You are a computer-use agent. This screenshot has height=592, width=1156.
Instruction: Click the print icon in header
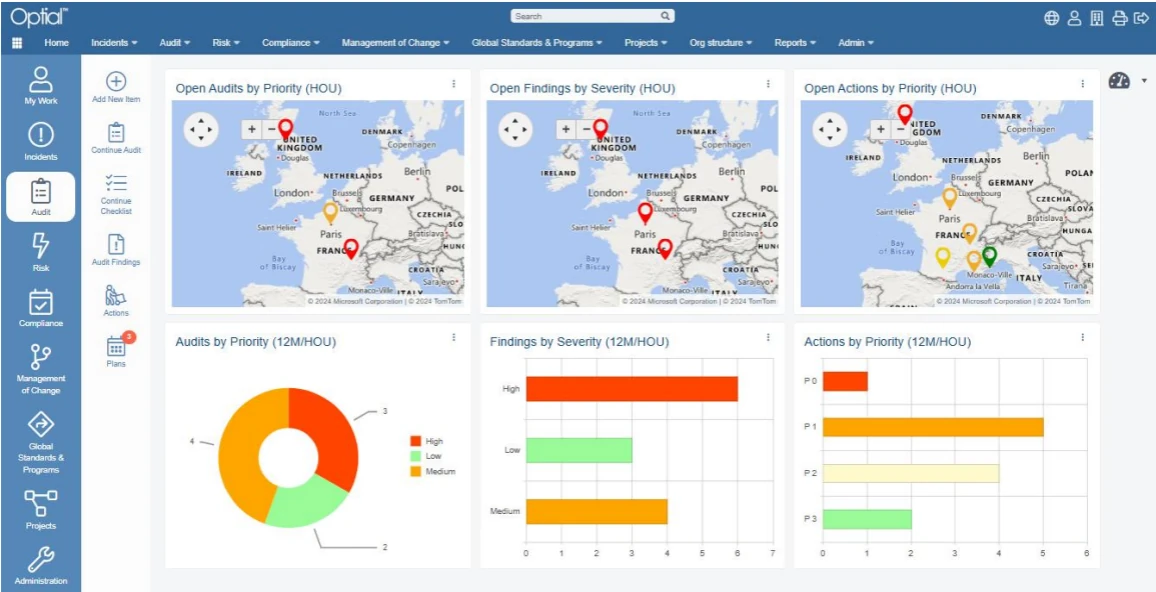1120,18
